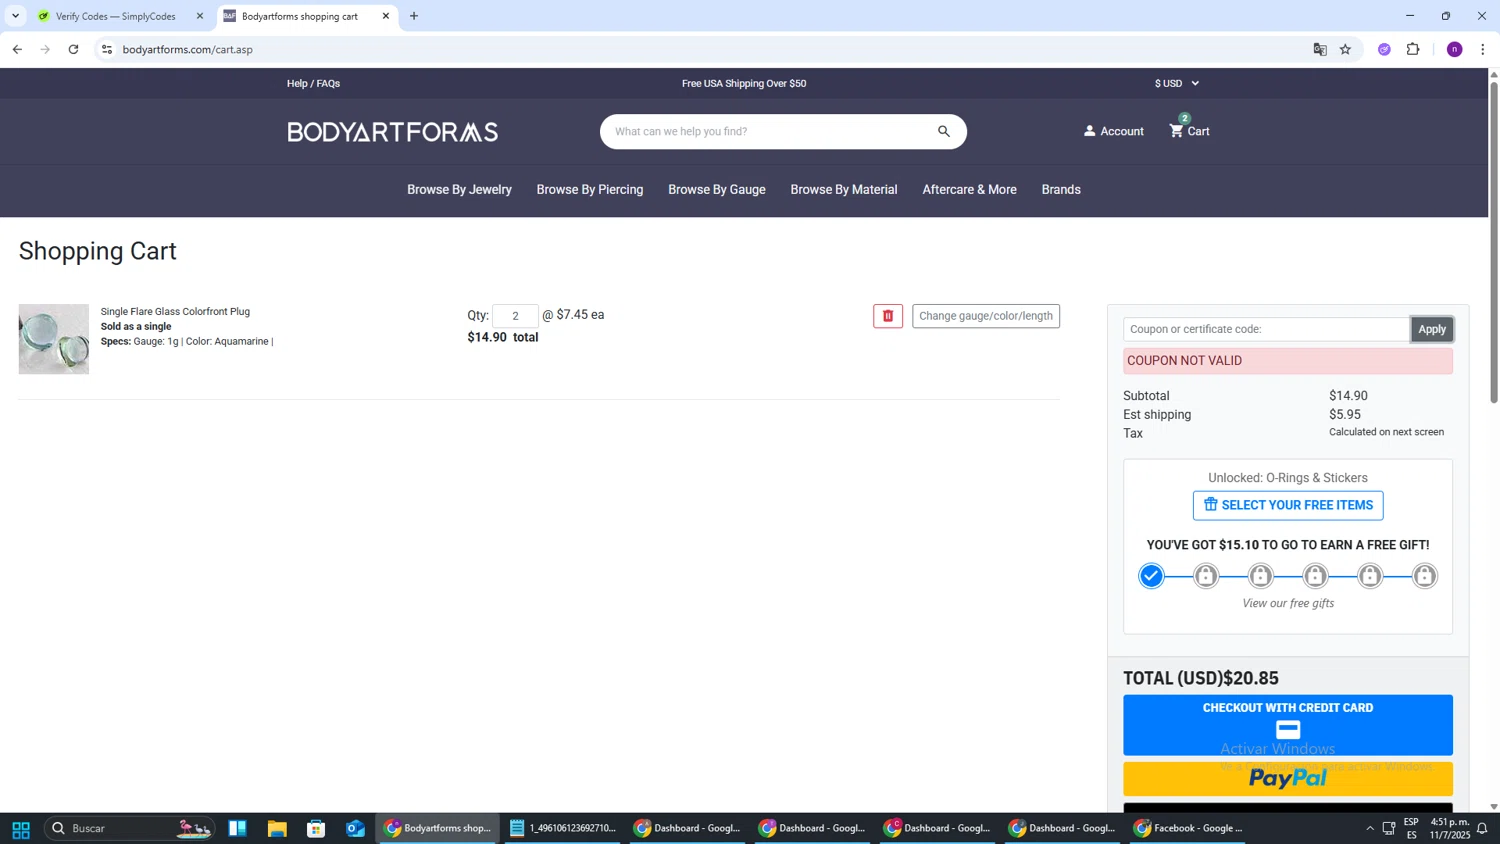Open Windows Start menu
Image resolution: width=1500 pixels, height=844 pixels.
20,828
